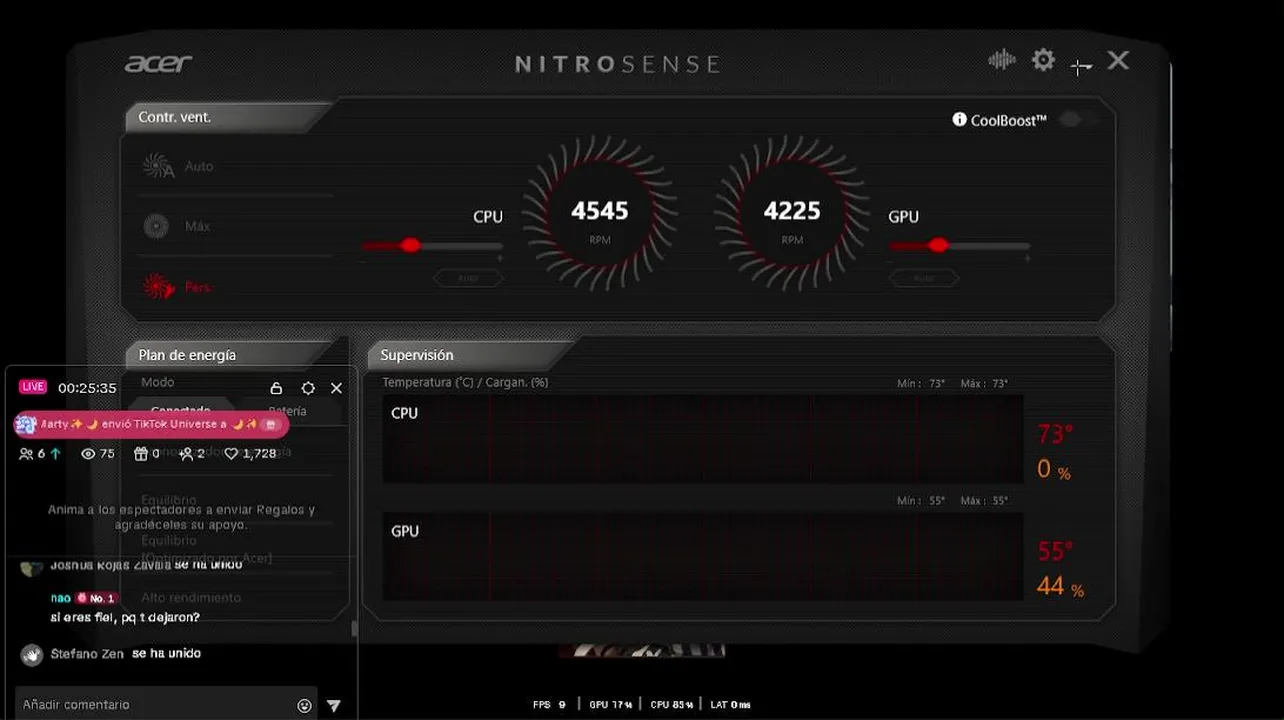The height and width of the screenshot is (720, 1284).
Task: Select Alto rendimiento power plan
Action: coord(191,597)
